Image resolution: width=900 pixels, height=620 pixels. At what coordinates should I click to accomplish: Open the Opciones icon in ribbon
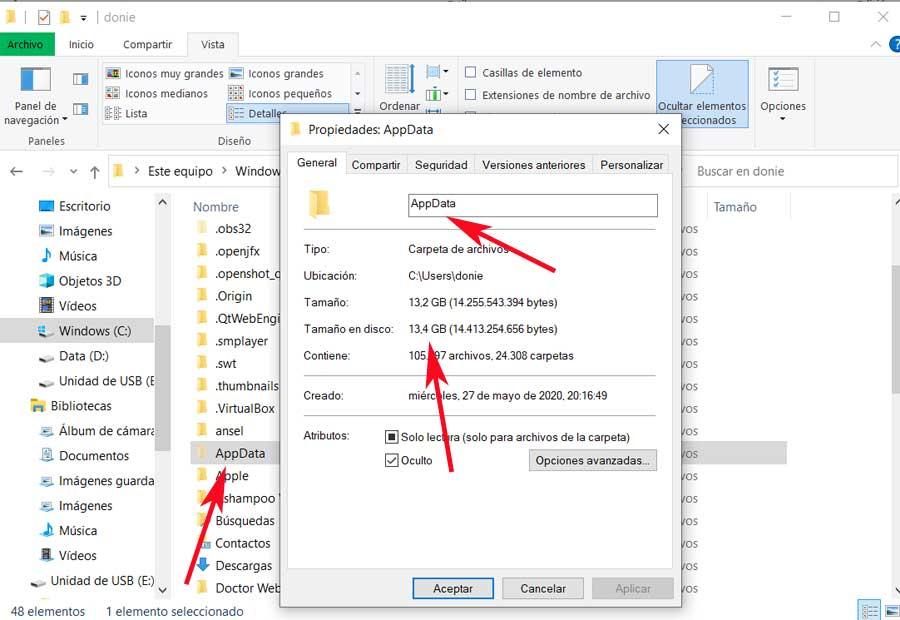[x=783, y=80]
